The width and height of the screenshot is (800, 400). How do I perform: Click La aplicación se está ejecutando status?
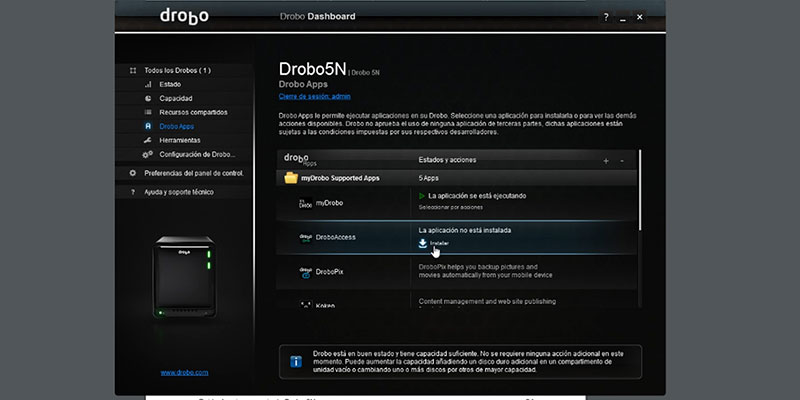(x=477, y=196)
